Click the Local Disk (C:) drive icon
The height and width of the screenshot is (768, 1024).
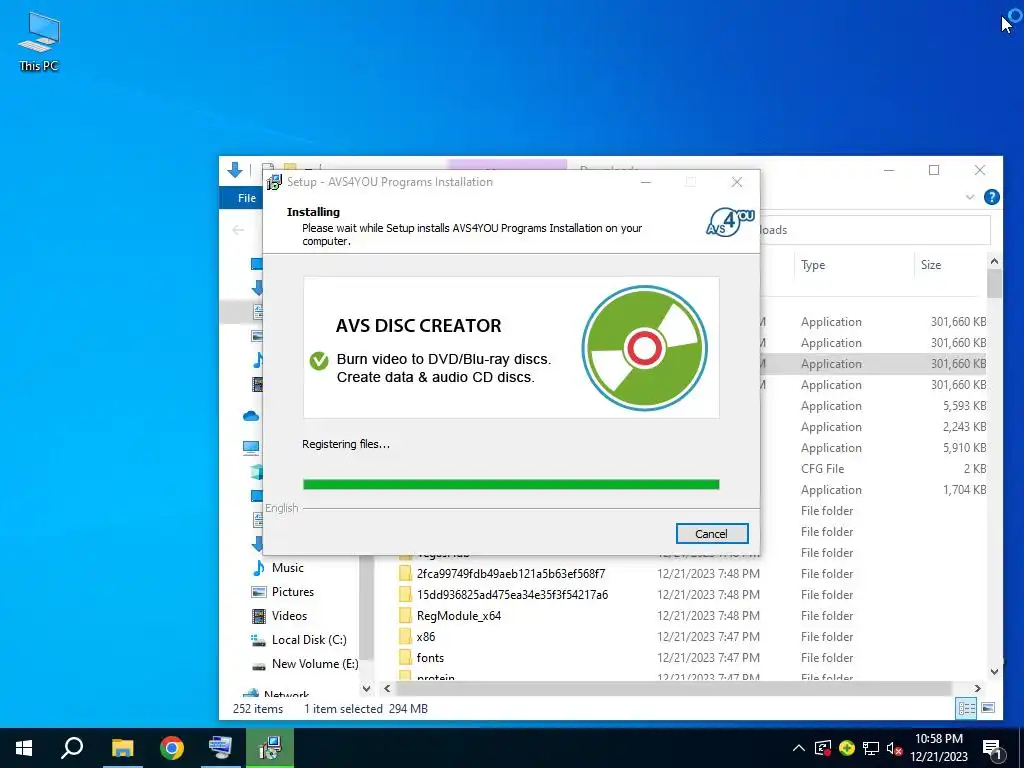click(x=259, y=640)
